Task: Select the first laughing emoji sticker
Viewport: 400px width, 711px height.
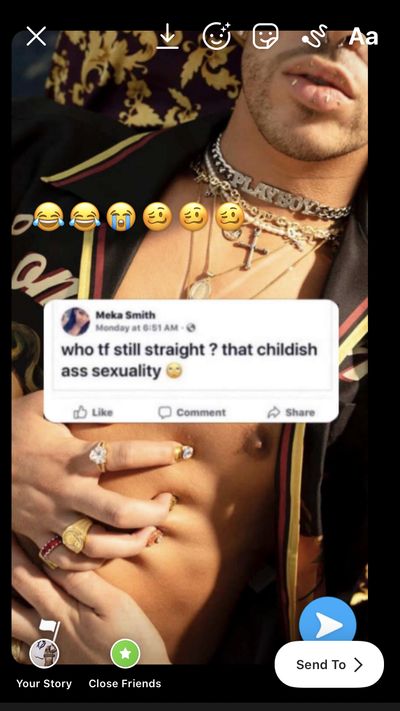Action: point(49,216)
